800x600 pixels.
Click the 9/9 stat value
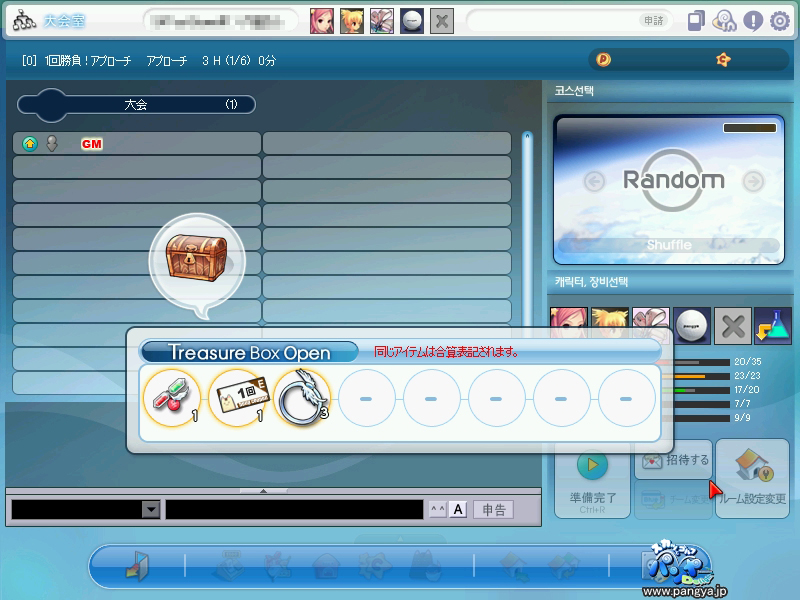tap(742, 417)
